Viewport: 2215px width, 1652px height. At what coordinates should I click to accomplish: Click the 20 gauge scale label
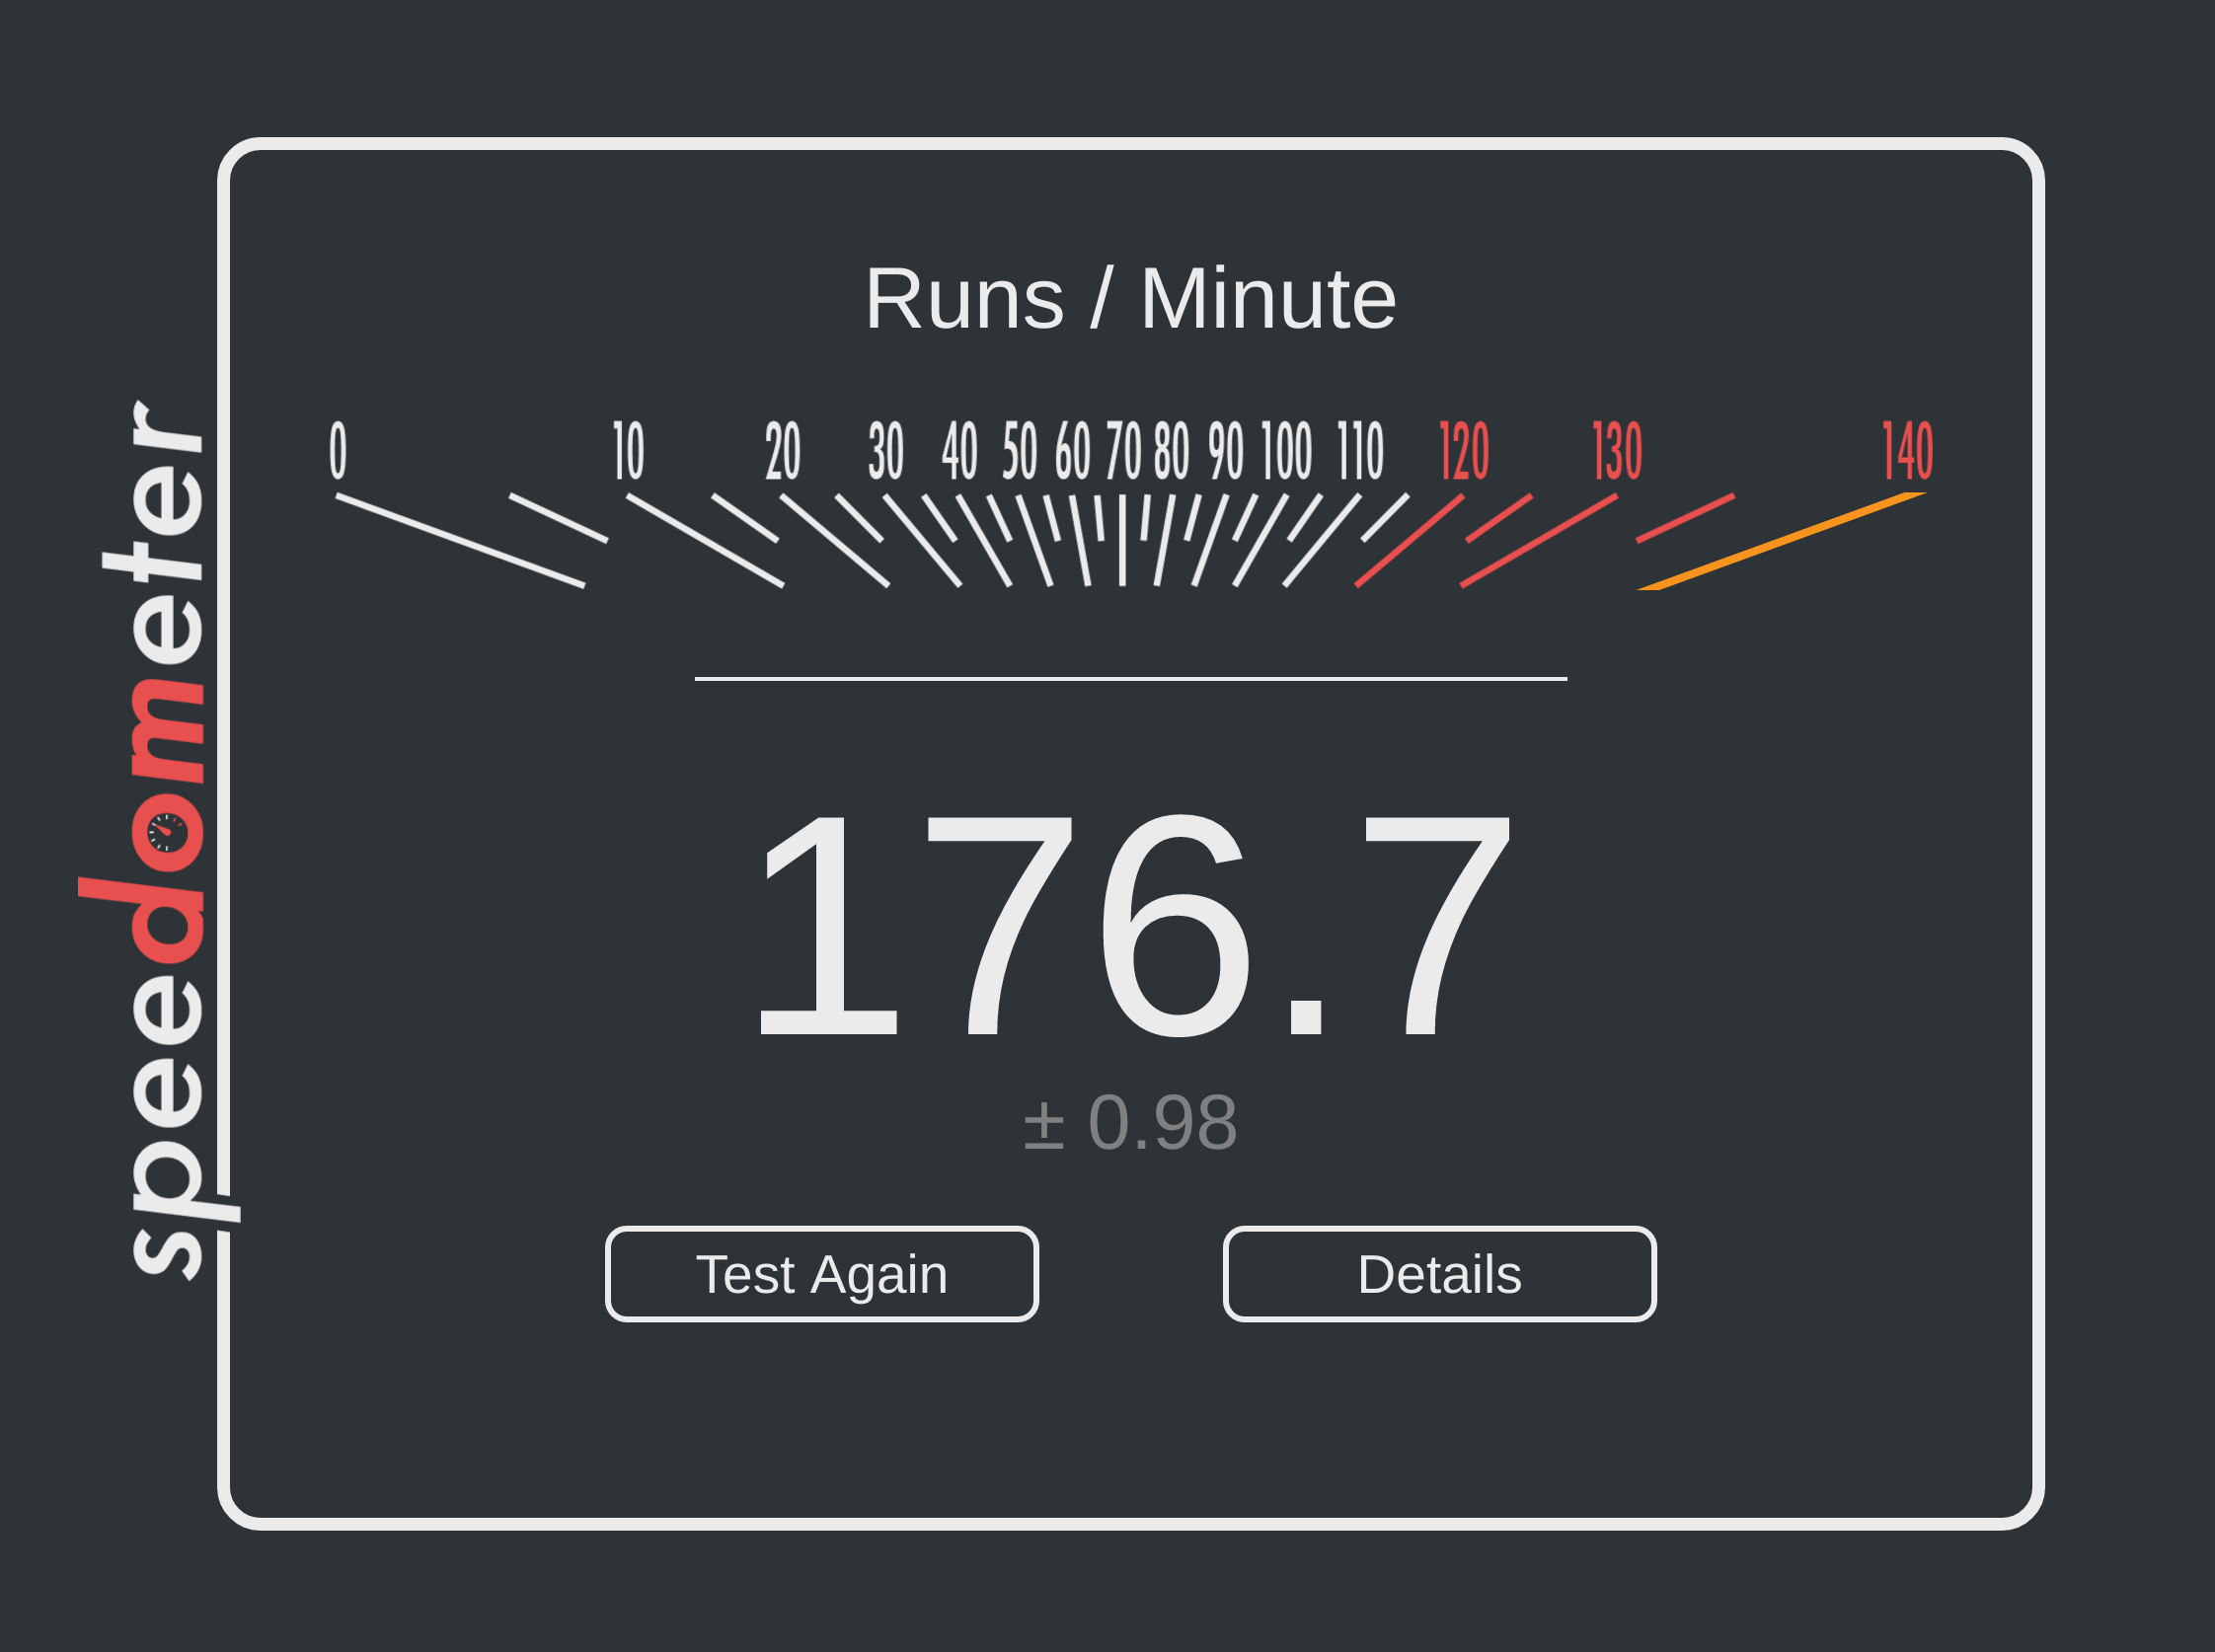pyautogui.click(x=782, y=451)
